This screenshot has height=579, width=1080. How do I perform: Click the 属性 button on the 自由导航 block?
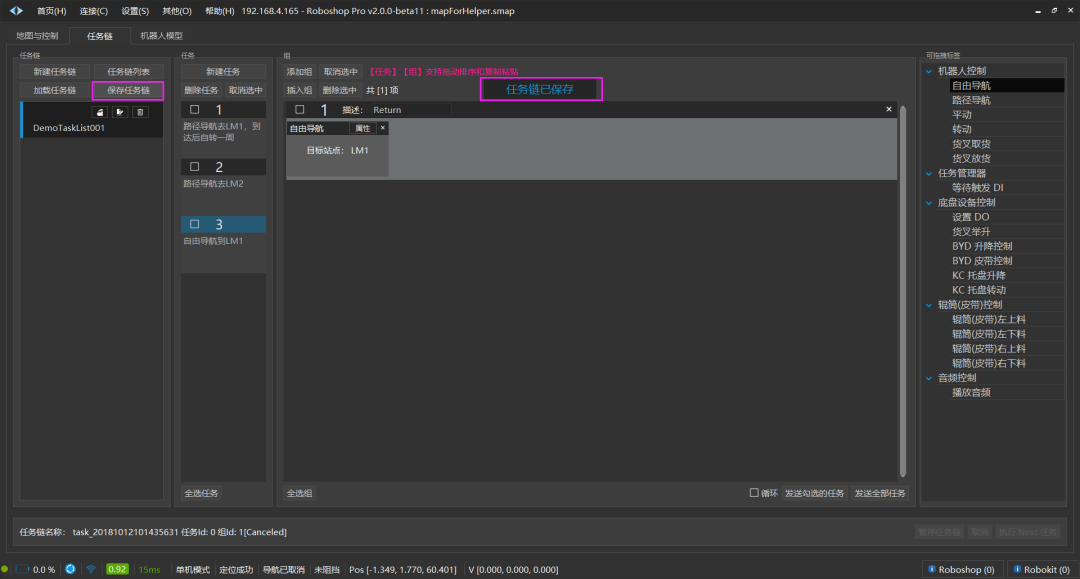tap(362, 128)
